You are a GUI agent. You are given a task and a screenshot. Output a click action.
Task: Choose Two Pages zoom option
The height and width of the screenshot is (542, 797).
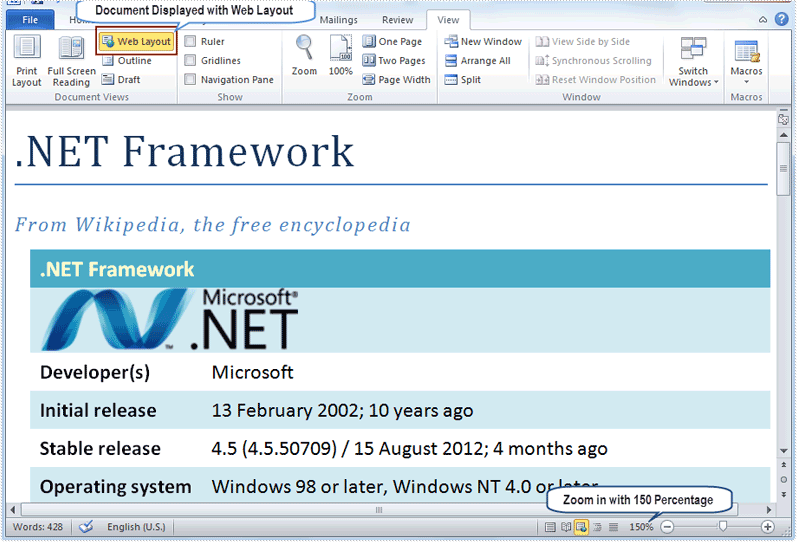point(394,61)
